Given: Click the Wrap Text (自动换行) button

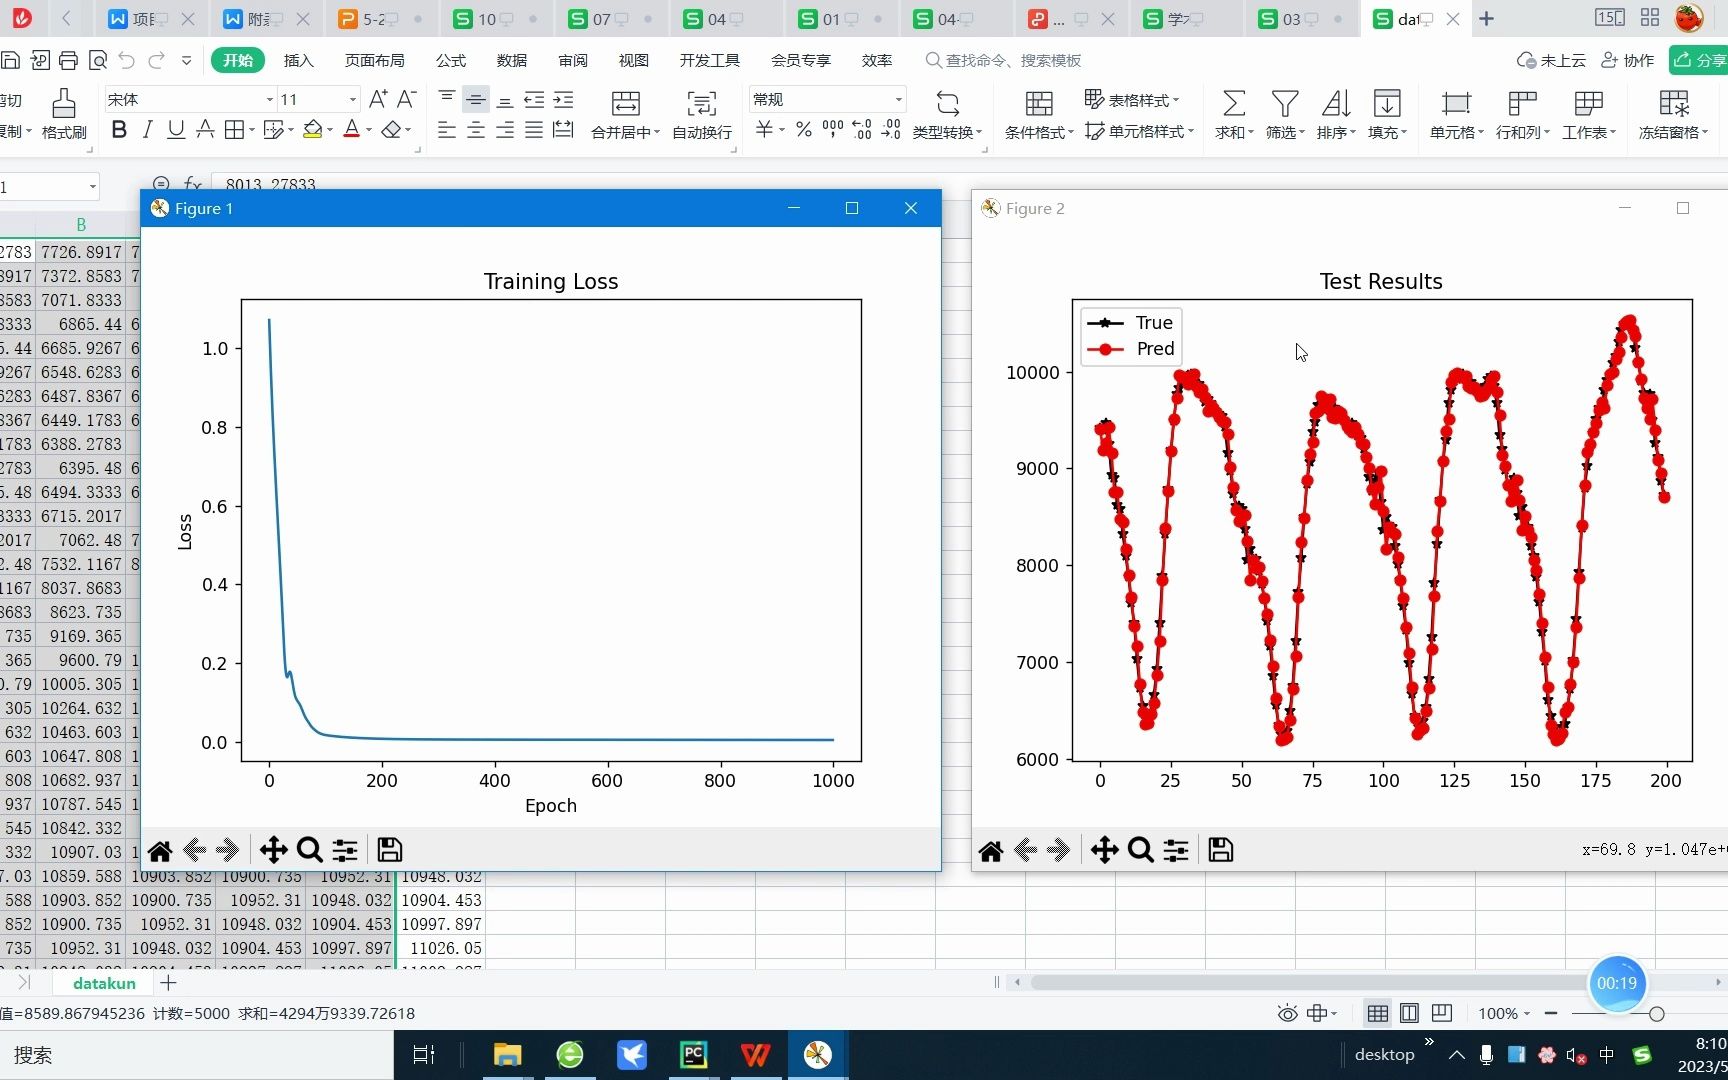Looking at the screenshot, I should [x=702, y=114].
